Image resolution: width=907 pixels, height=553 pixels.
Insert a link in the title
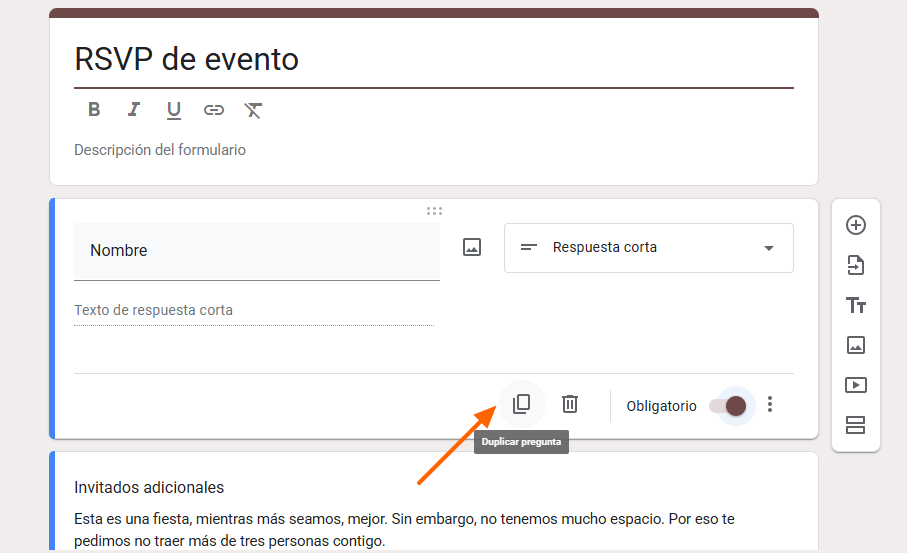click(x=213, y=110)
